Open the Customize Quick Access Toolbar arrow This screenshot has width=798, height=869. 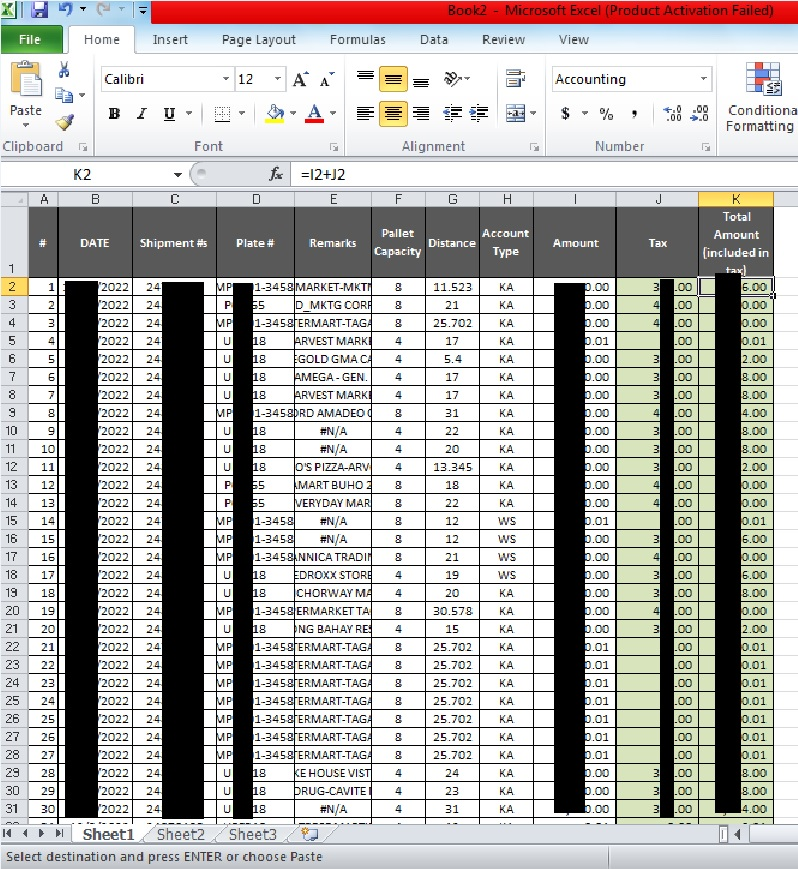(142, 10)
